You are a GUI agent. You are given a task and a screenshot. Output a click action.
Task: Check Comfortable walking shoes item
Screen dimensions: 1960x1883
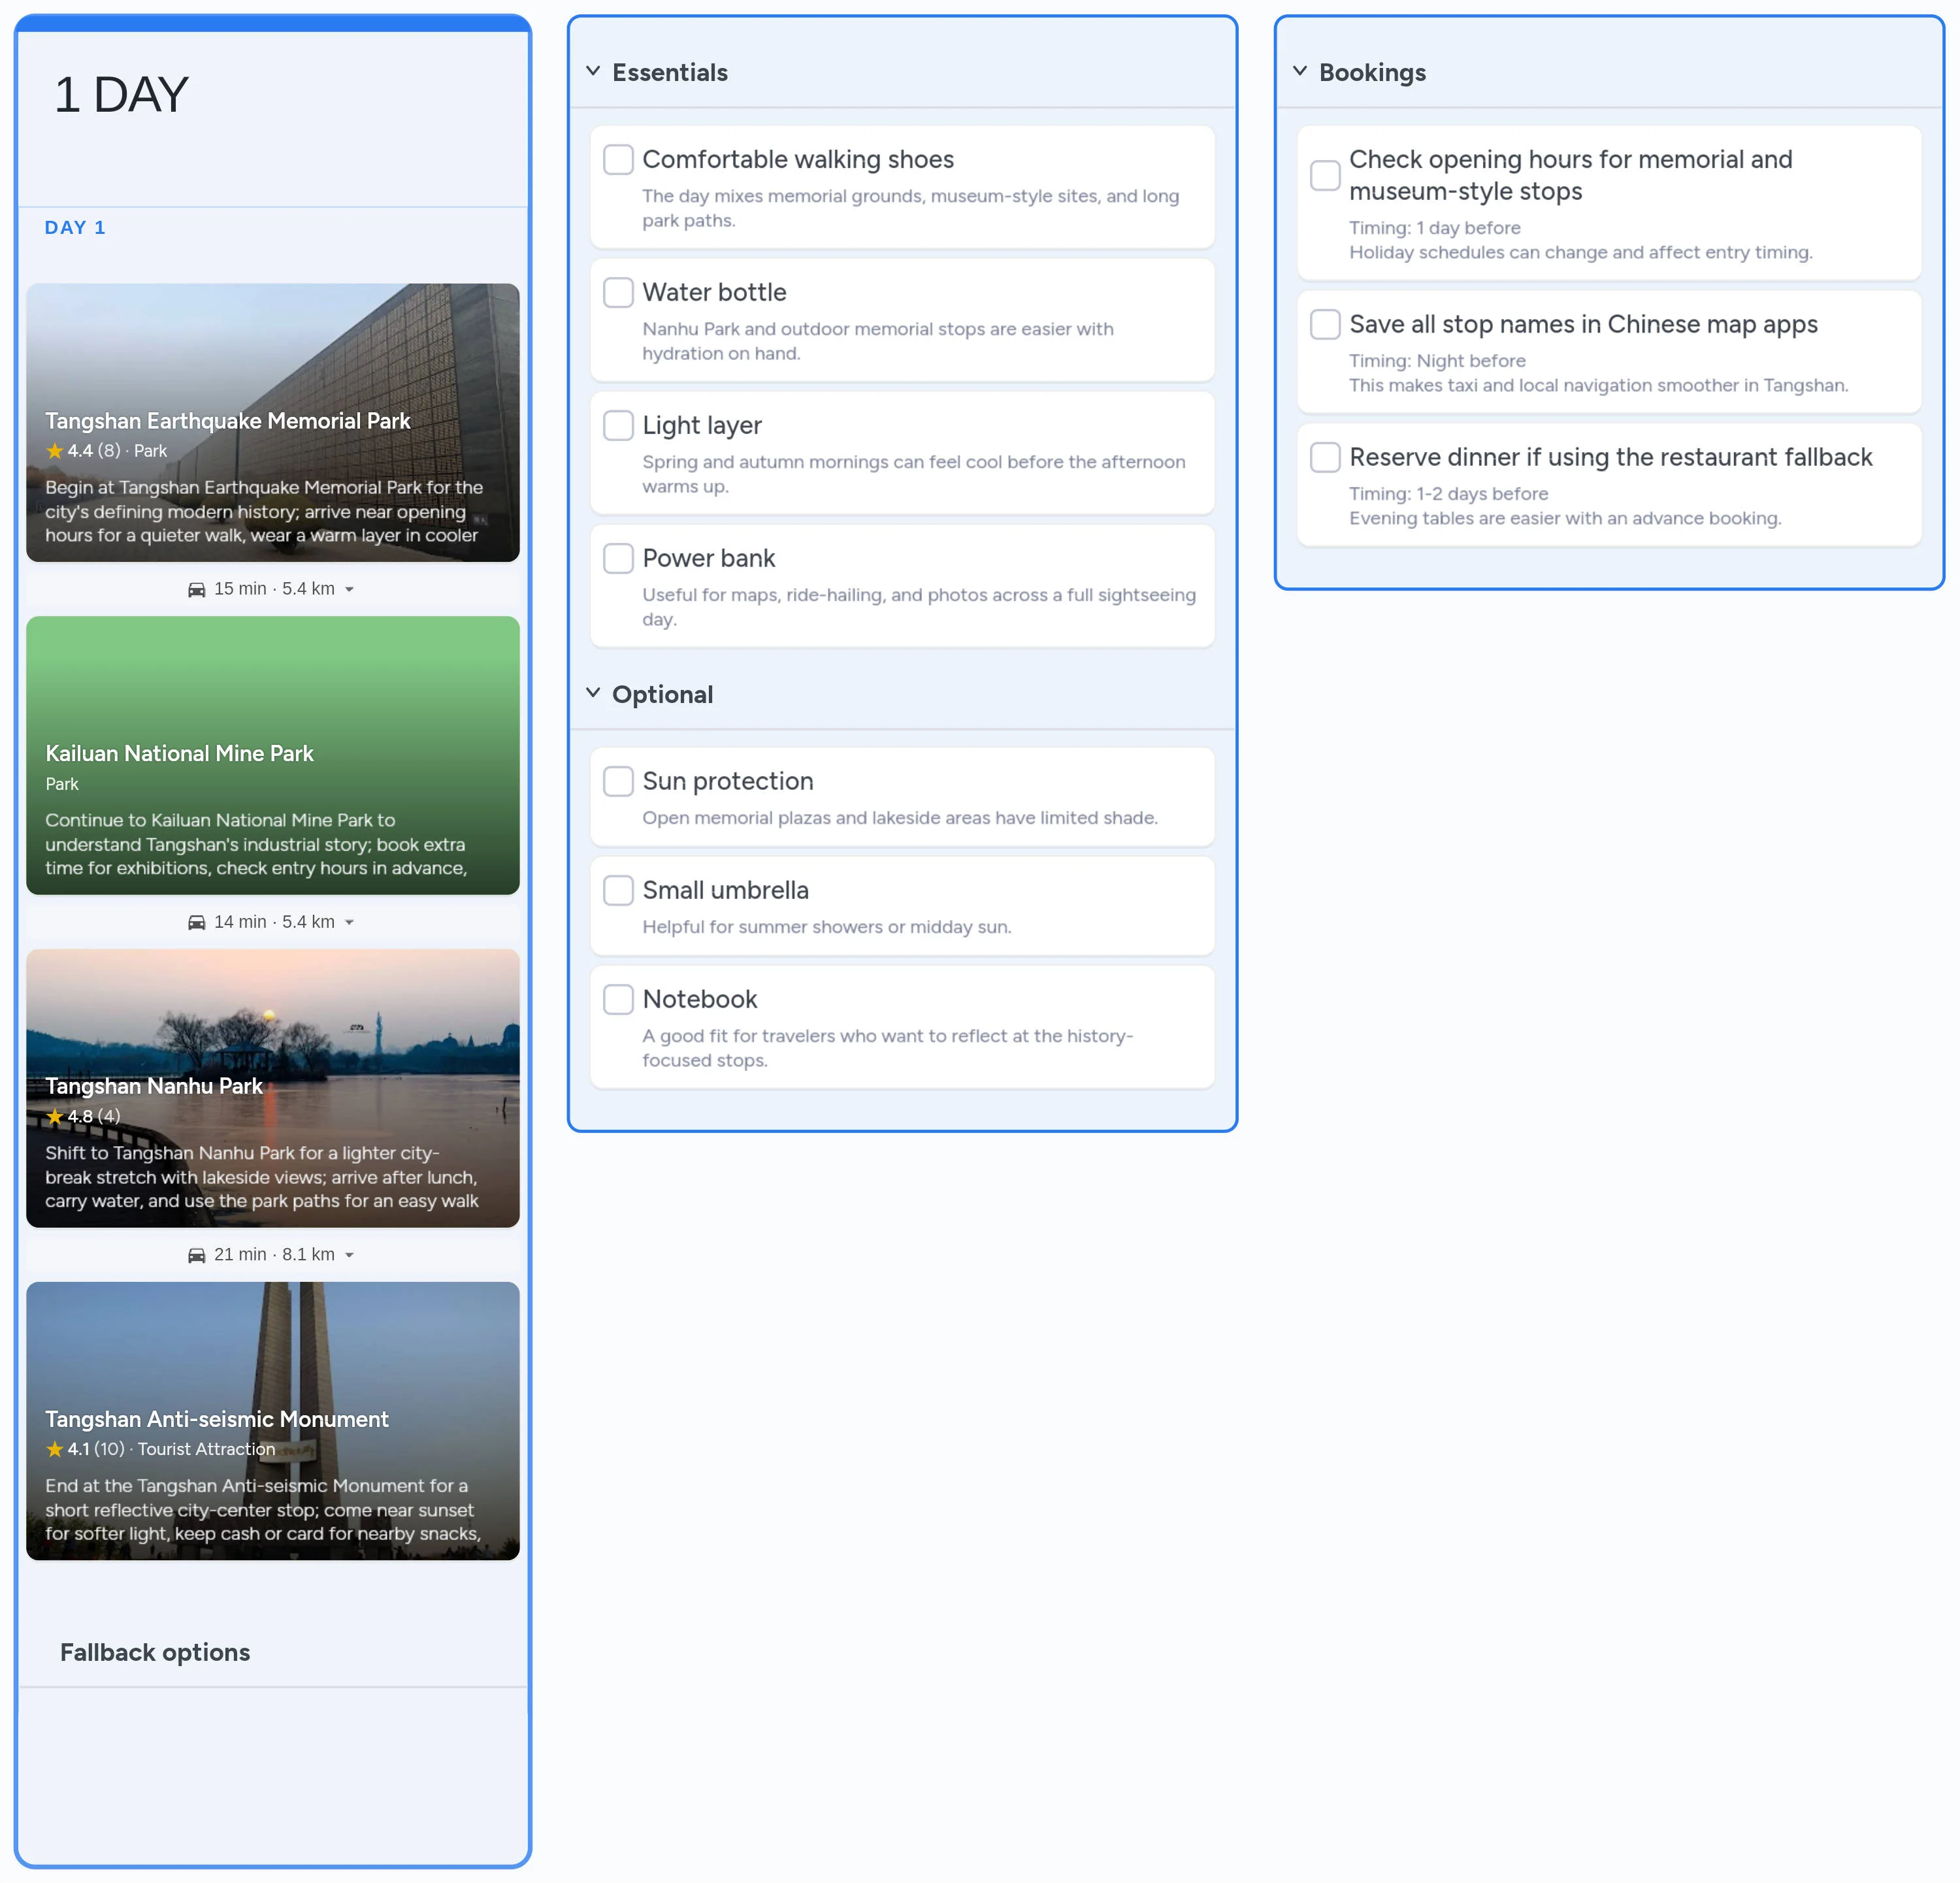click(618, 160)
